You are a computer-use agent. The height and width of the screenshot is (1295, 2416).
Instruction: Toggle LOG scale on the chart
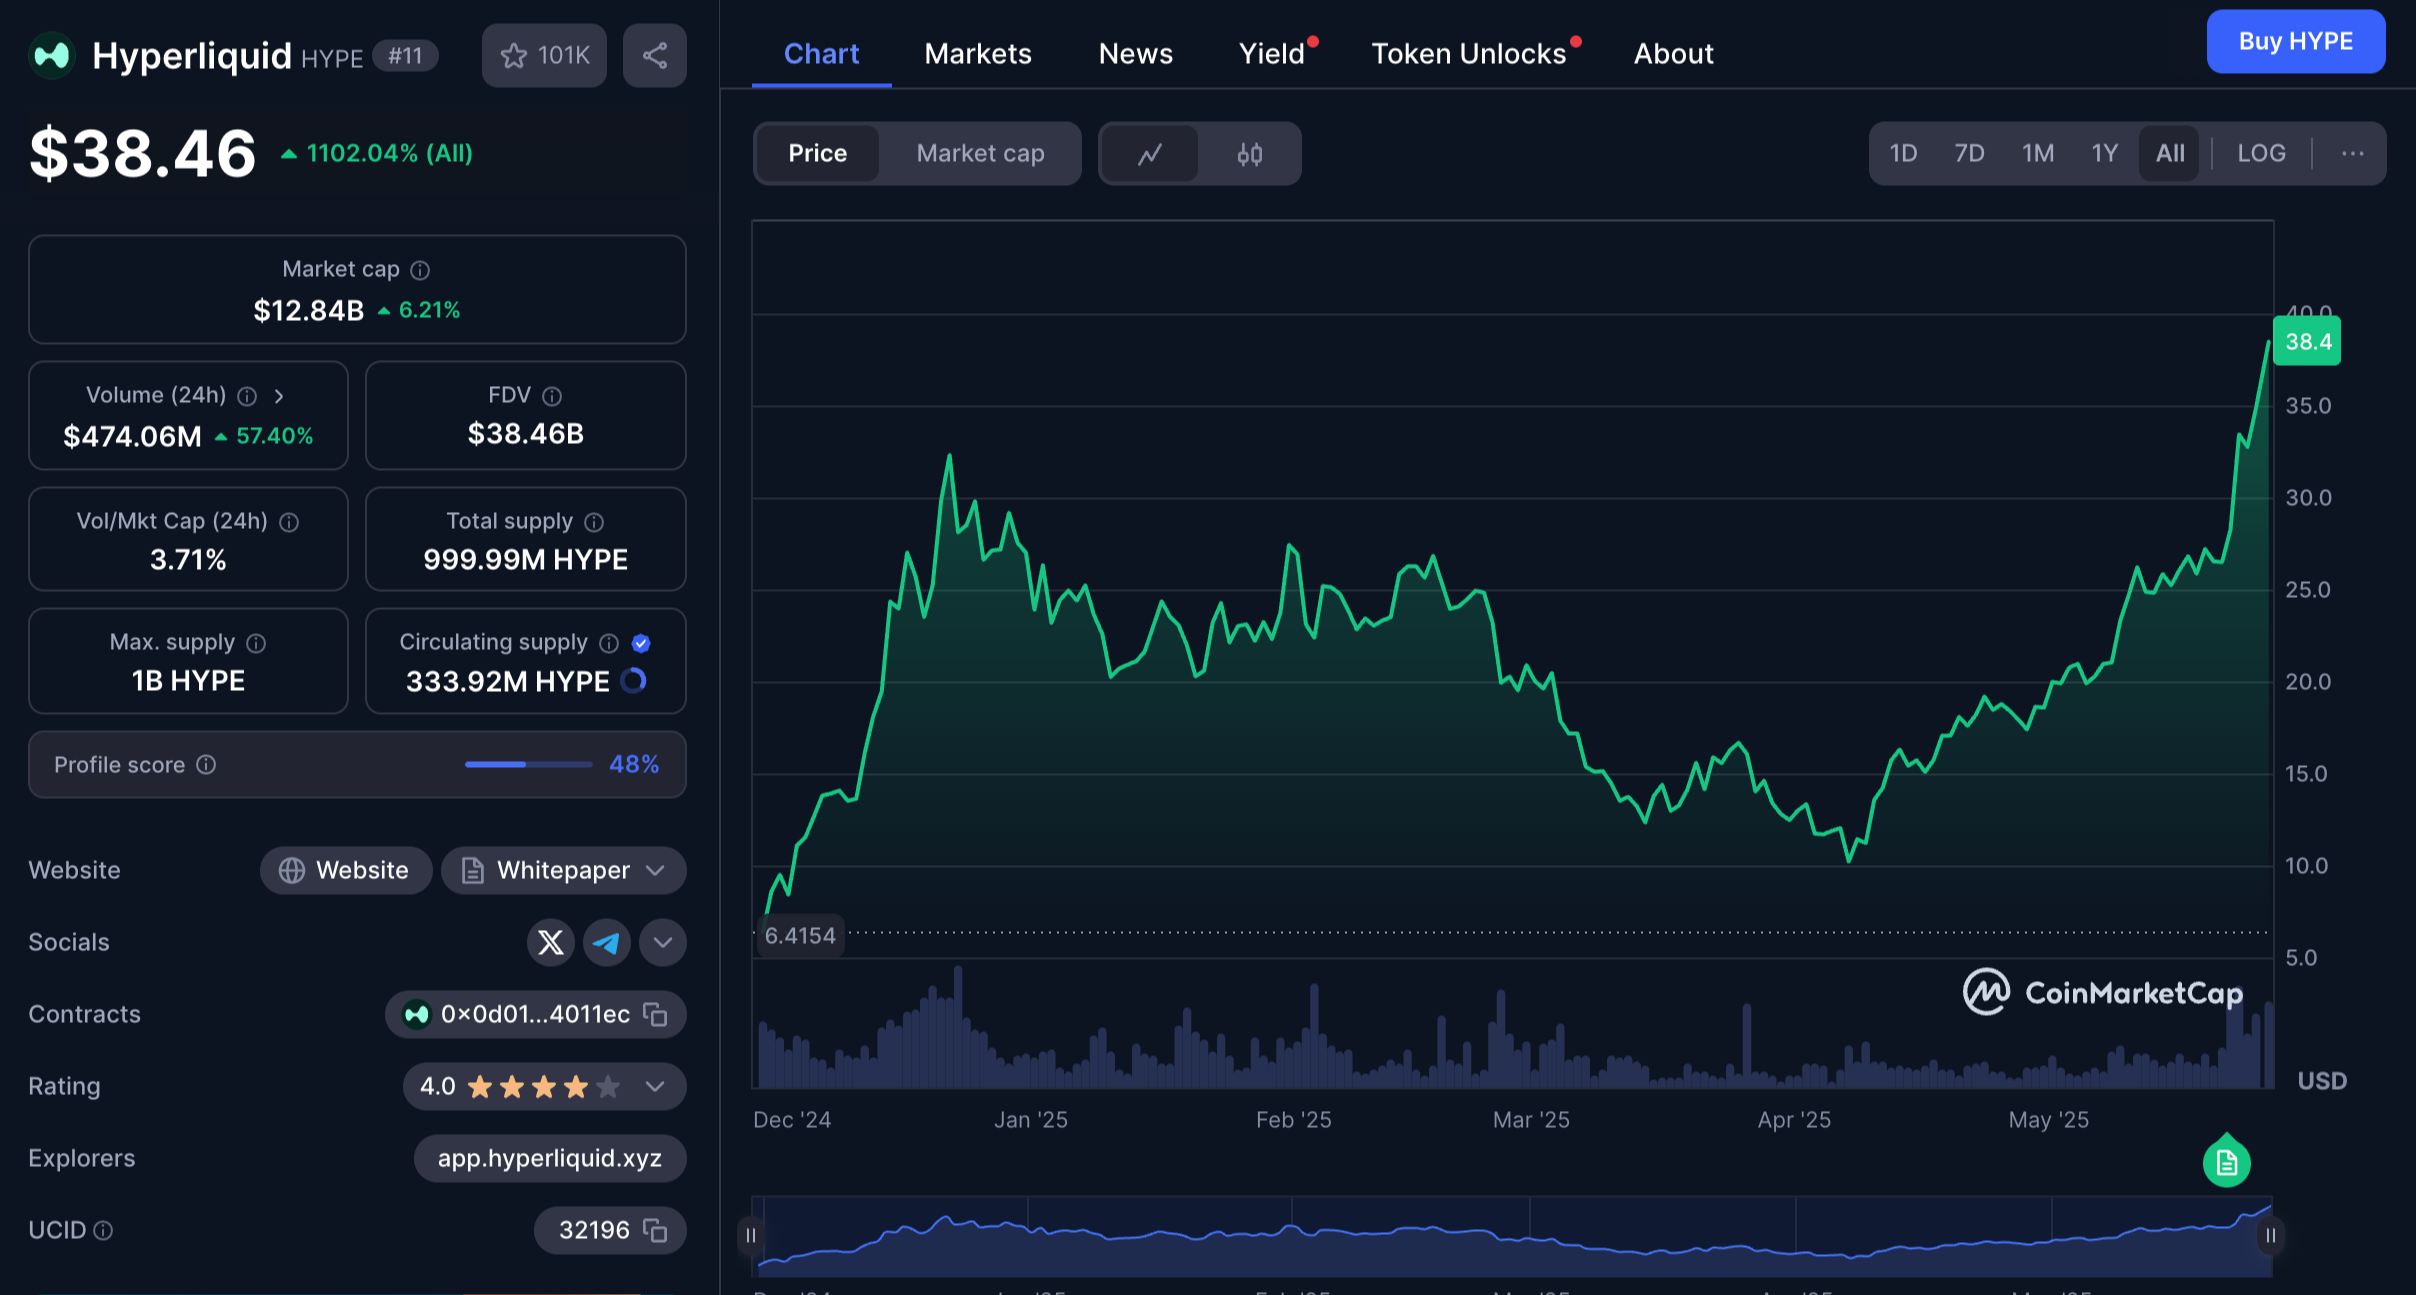coord(2261,153)
